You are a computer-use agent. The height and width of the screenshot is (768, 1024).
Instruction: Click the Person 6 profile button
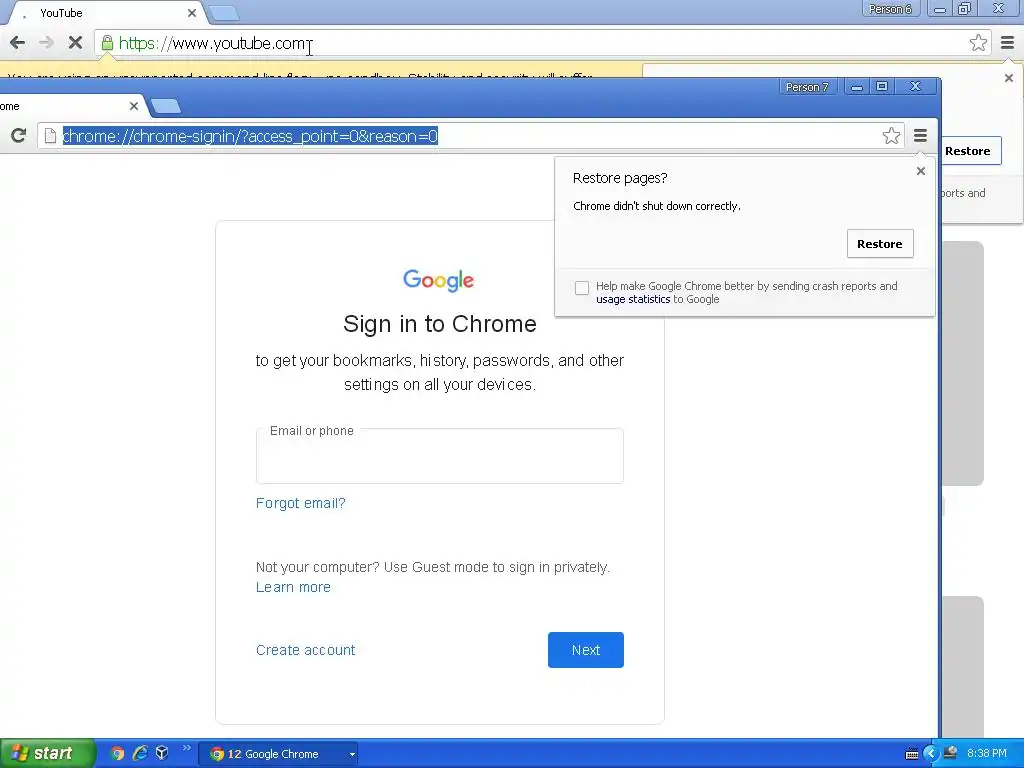[890, 9]
